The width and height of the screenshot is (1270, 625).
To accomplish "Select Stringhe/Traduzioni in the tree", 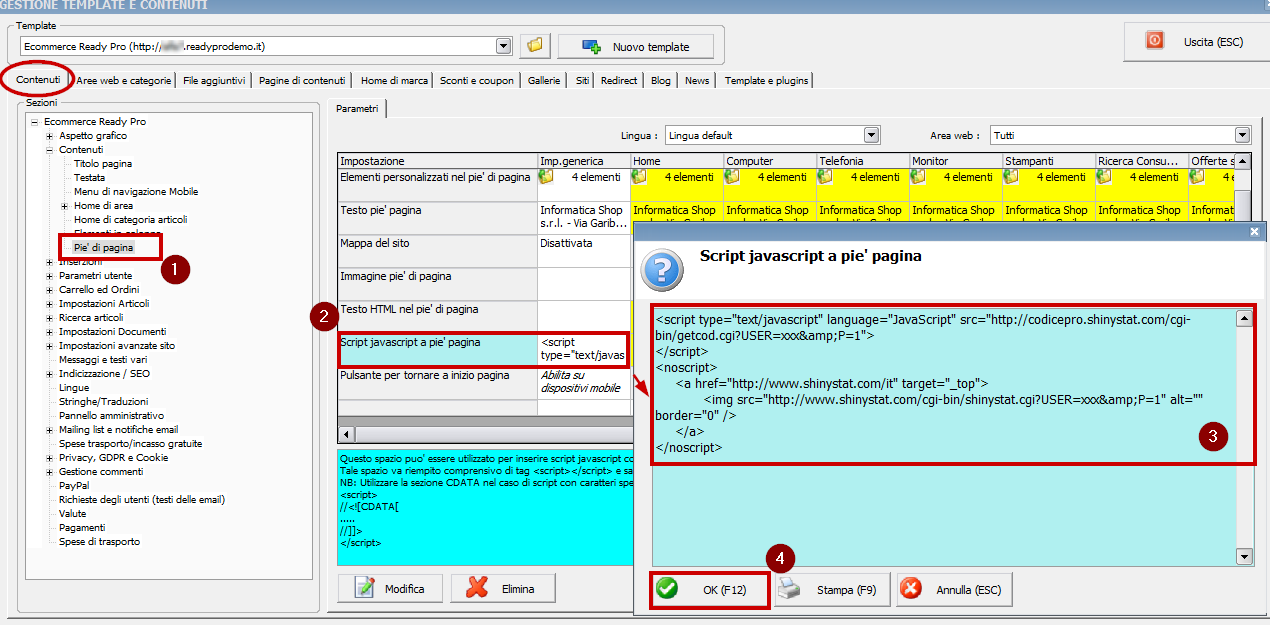I will 104,402.
